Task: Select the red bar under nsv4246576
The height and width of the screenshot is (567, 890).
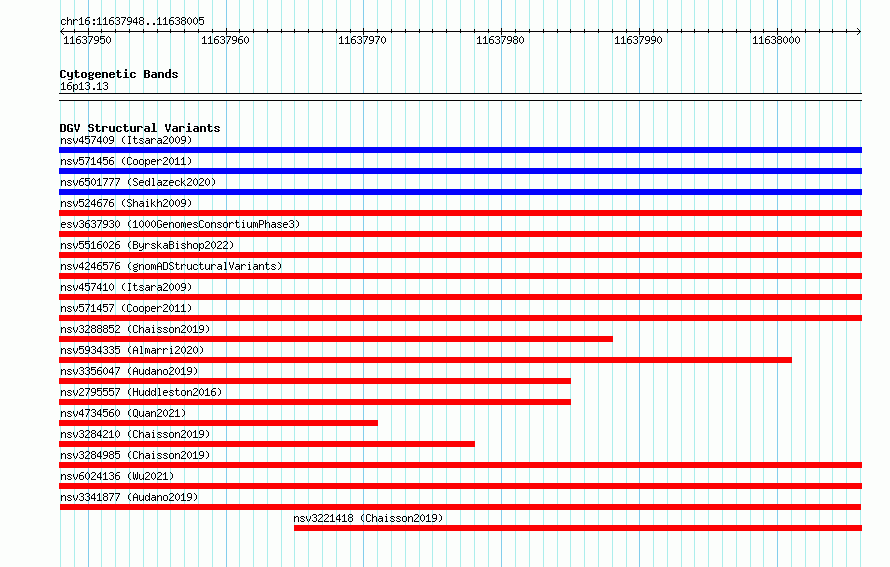Action: (460, 276)
